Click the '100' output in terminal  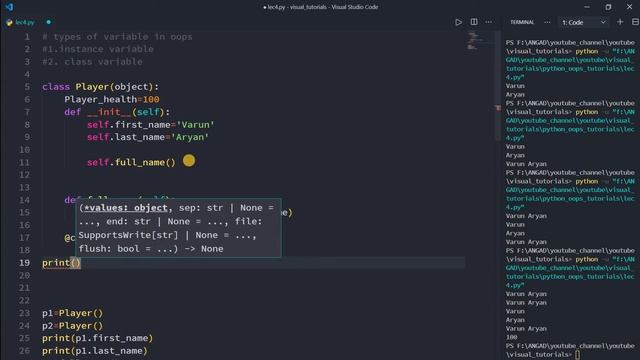pyautogui.click(x=511, y=337)
